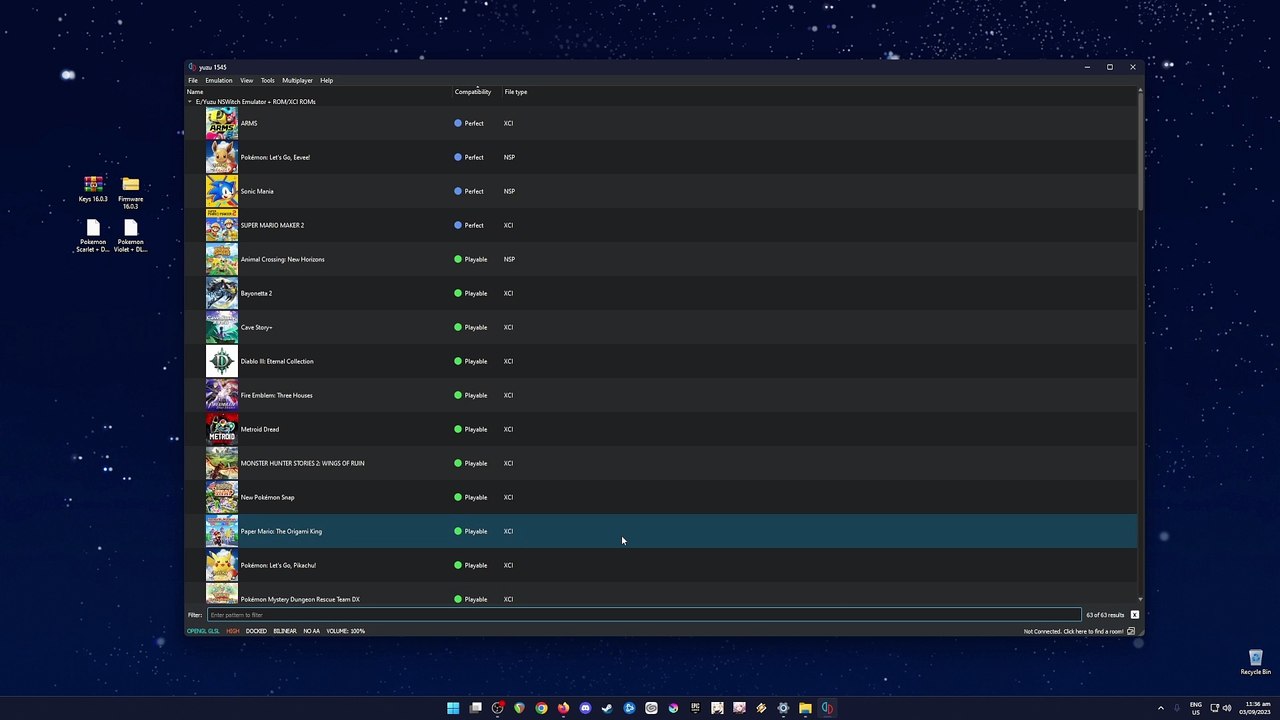Collapse the E:/Yuzu NSWitch Emulator folder row
This screenshot has width=1280, height=720.
click(x=190, y=102)
